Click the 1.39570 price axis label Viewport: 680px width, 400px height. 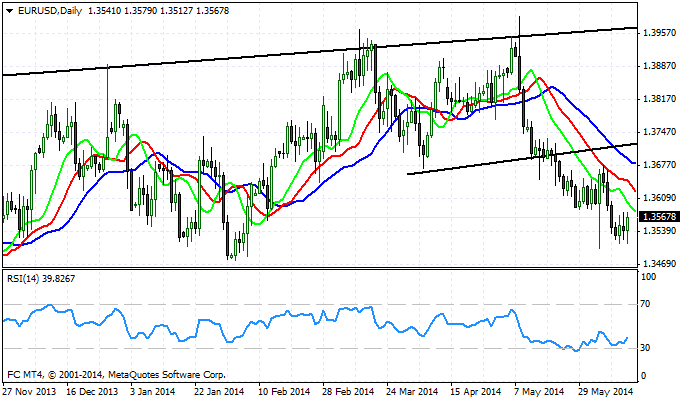(x=660, y=33)
